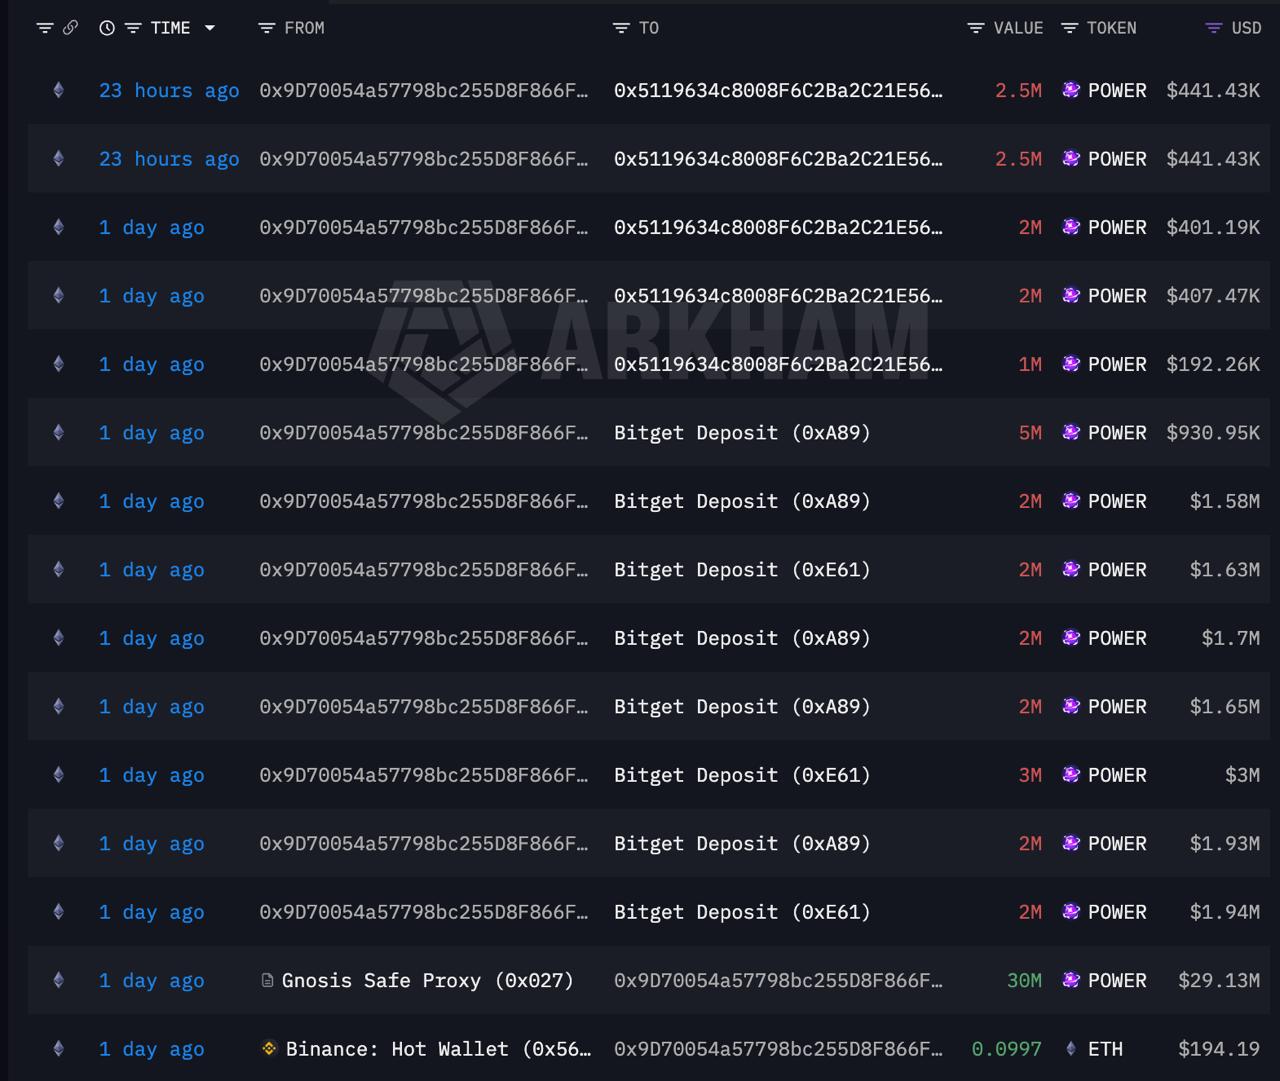This screenshot has height=1081, width=1280.
Task: Click the TO column header label
Action: [649, 28]
